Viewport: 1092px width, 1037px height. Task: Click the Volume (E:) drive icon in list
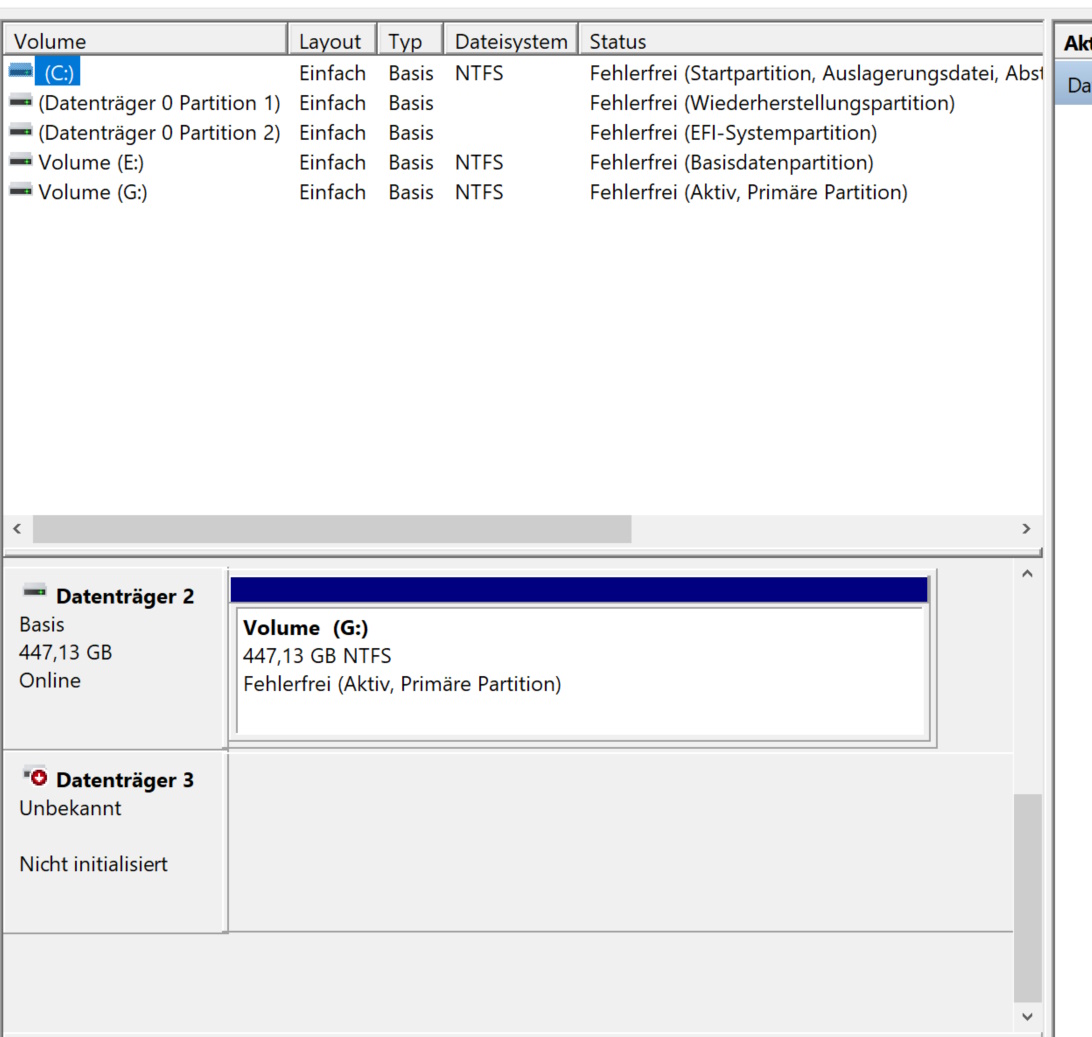click(x=20, y=161)
